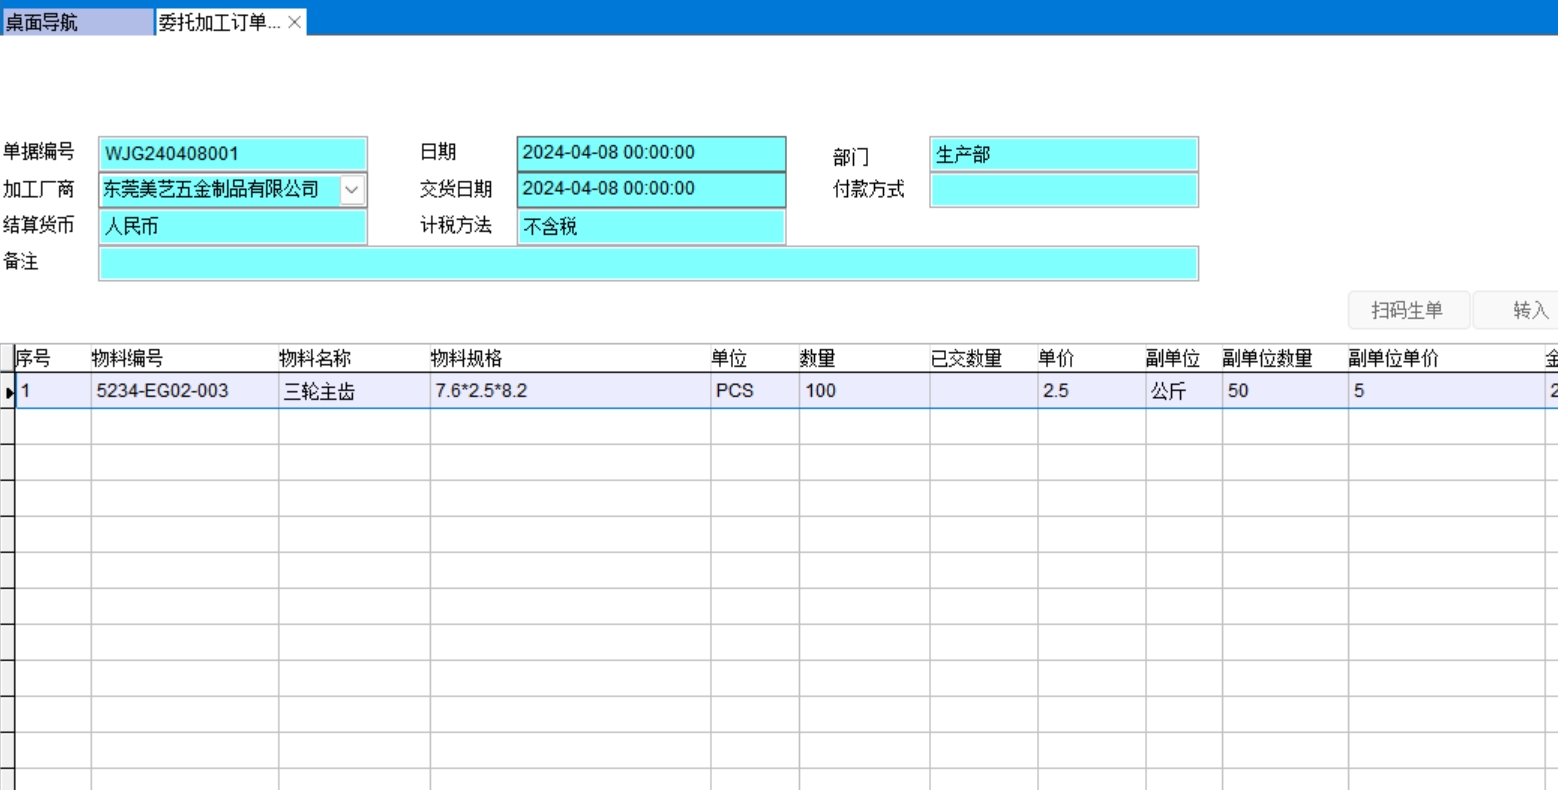This screenshot has width=1558, height=790.
Task: Select the row indicator arrow for row 1
Action: [x=9, y=392]
